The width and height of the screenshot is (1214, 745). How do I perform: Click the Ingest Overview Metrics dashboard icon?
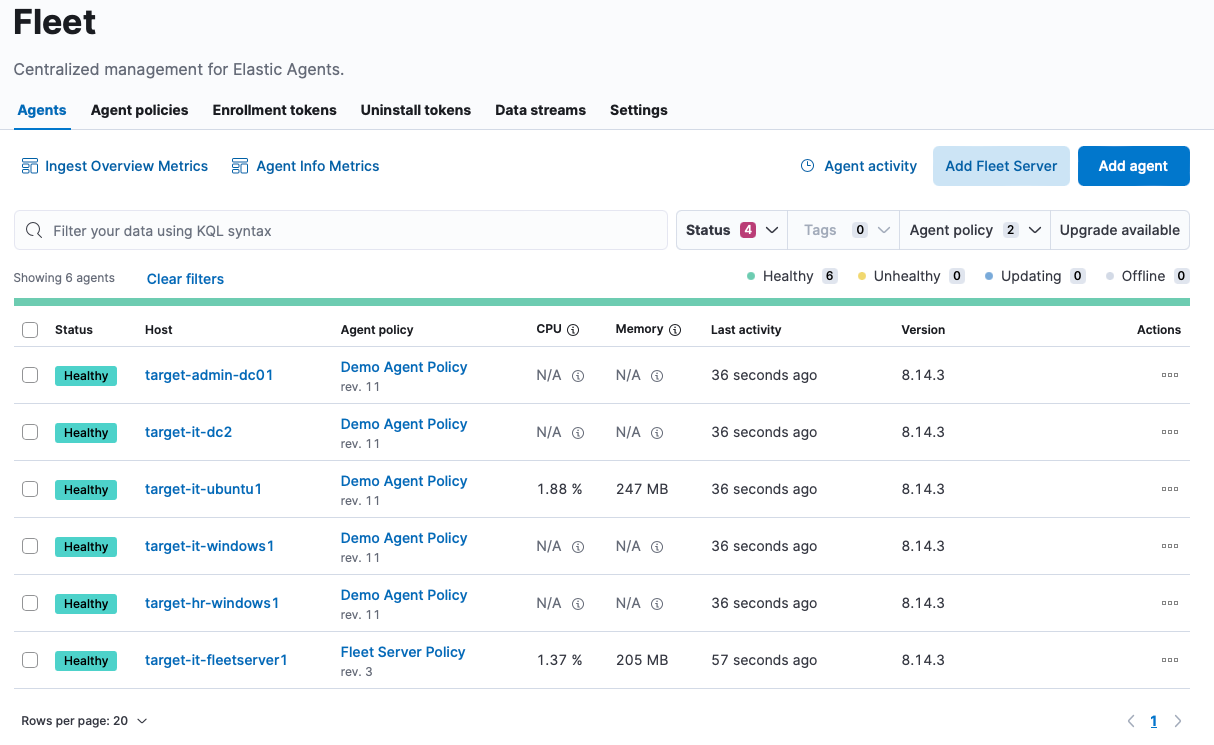pos(30,166)
